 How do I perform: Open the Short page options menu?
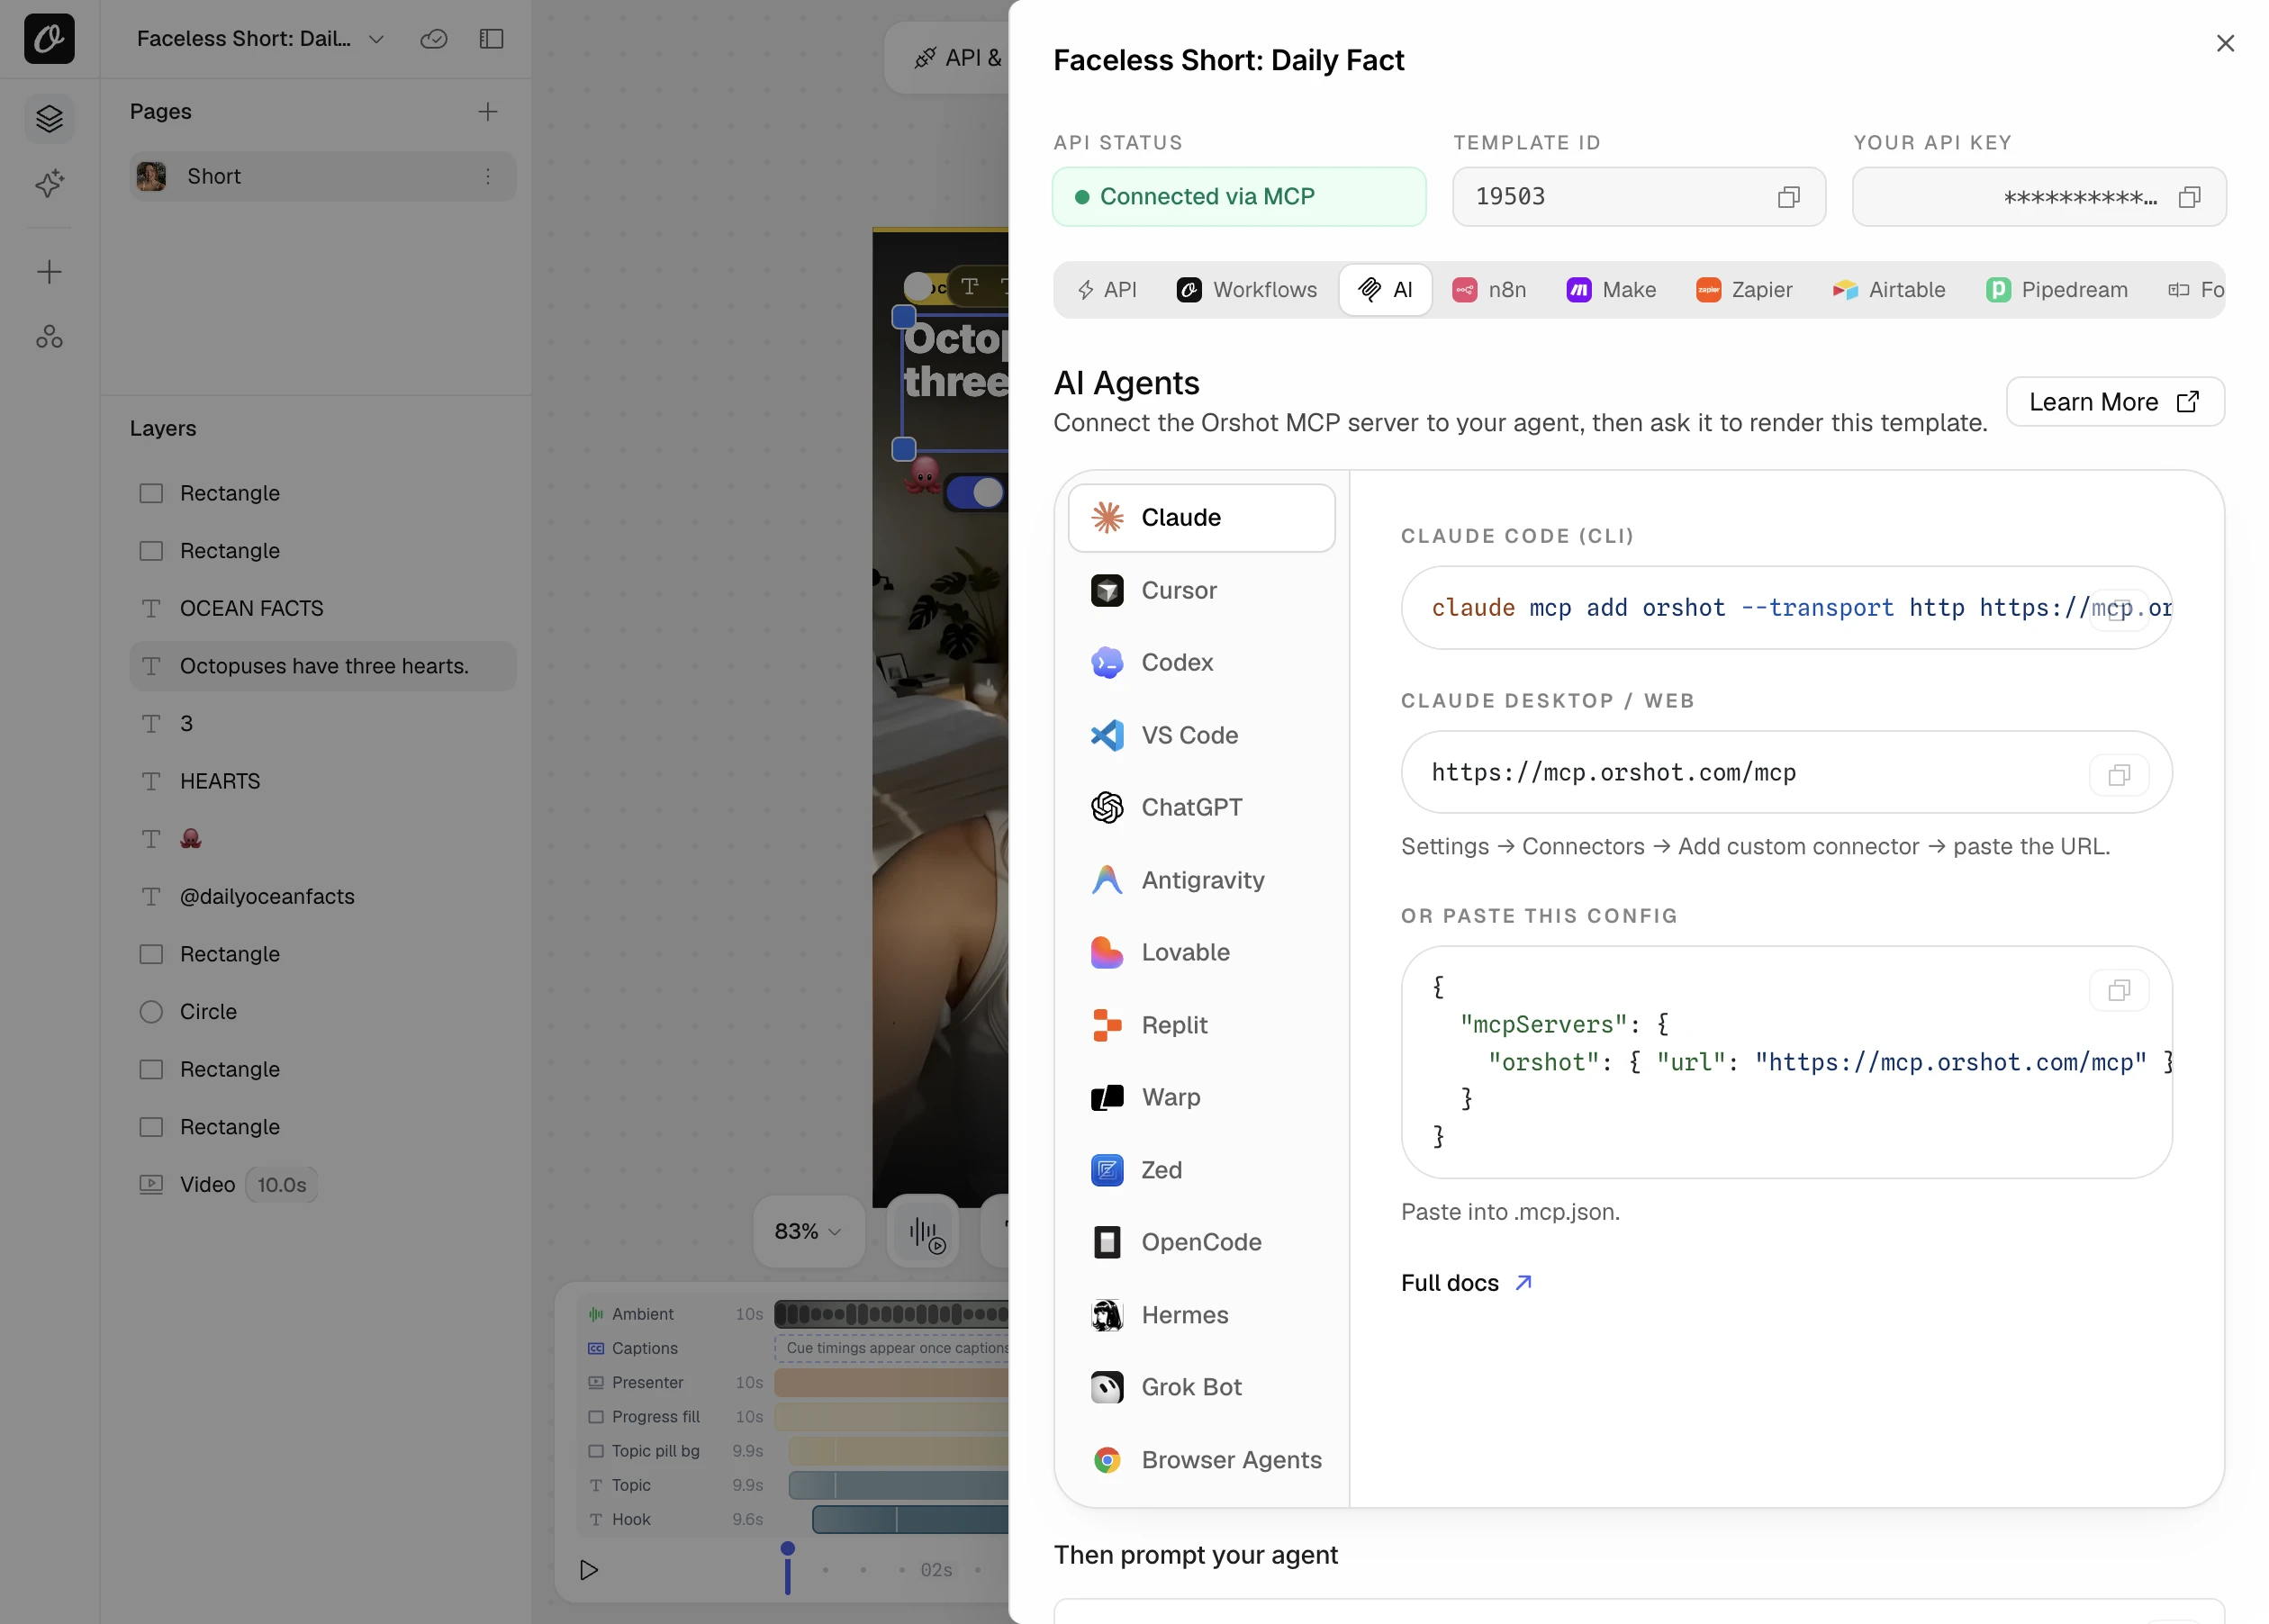click(487, 176)
